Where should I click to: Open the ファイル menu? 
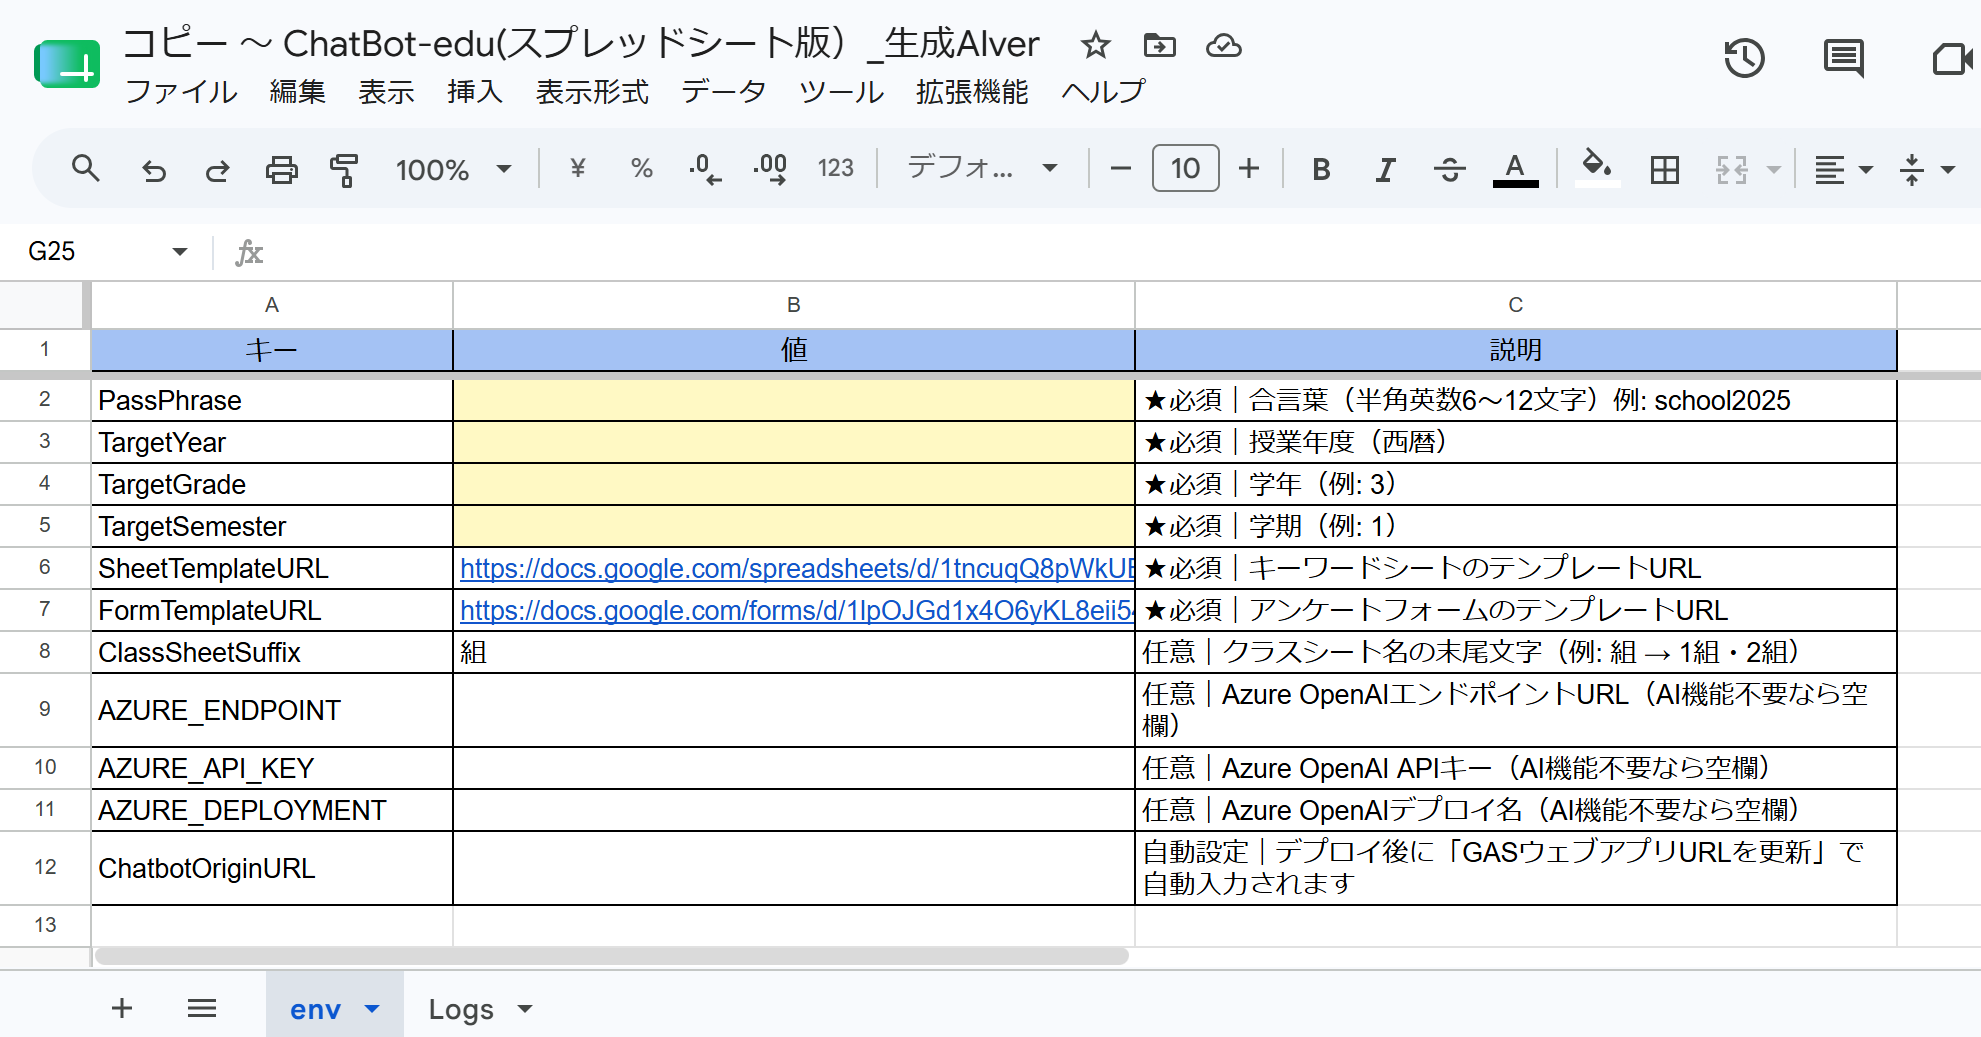181,92
